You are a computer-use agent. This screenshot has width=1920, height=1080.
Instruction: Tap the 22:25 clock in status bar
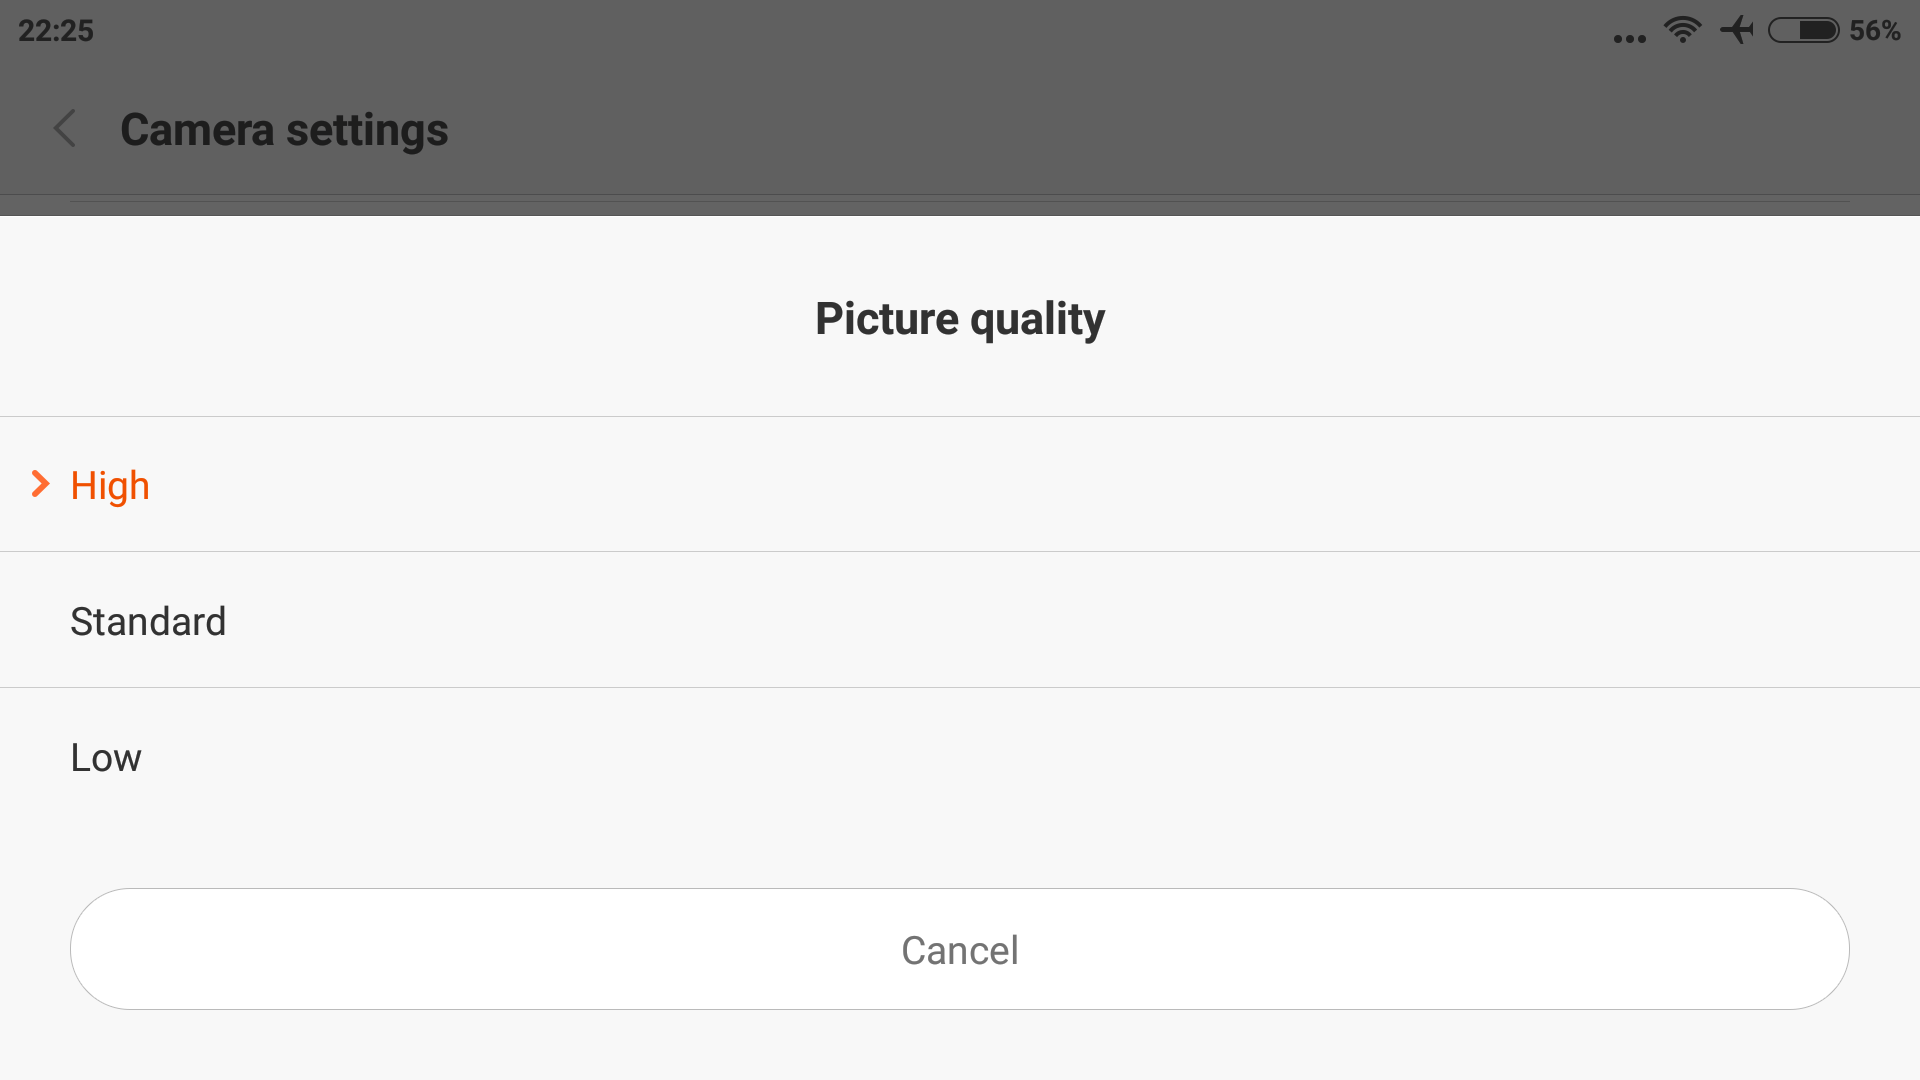pos(56,31)
